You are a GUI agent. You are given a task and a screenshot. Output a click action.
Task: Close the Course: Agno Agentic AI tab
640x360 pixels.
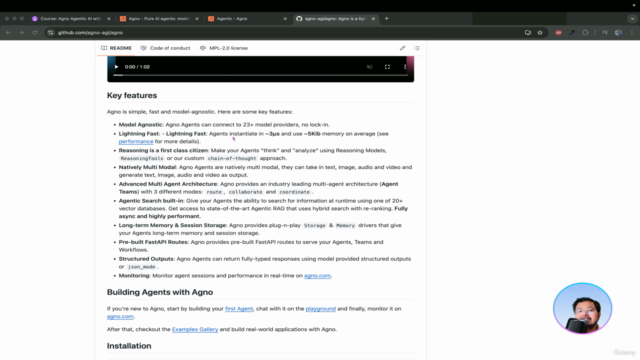[x=109, y=19]
